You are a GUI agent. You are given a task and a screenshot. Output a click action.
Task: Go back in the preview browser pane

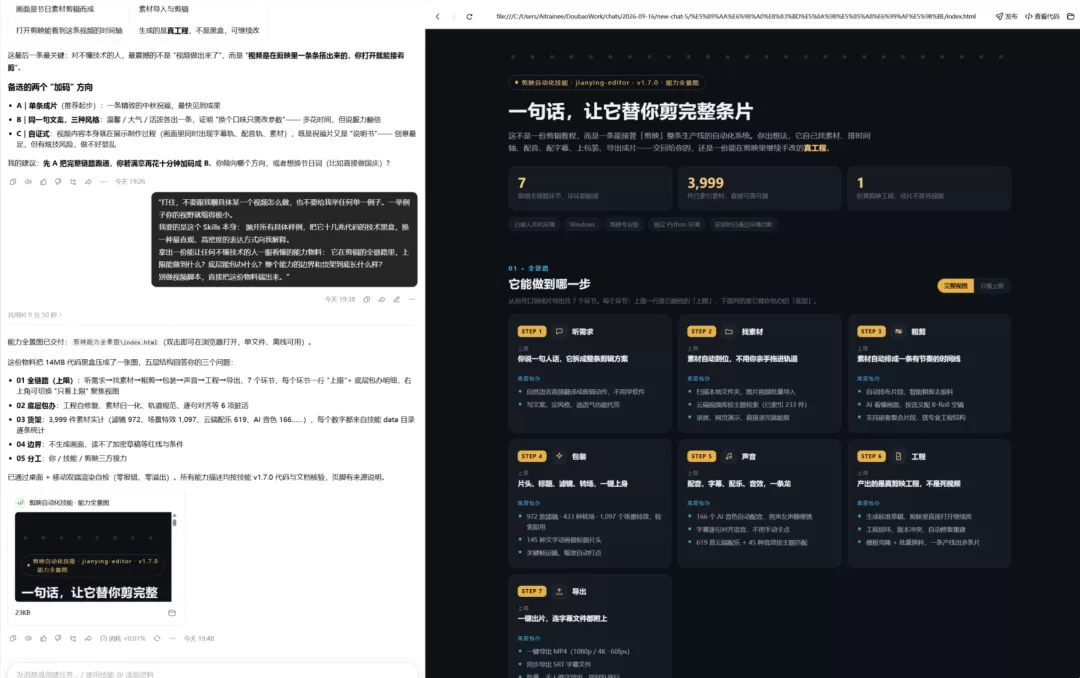(437, 17)
